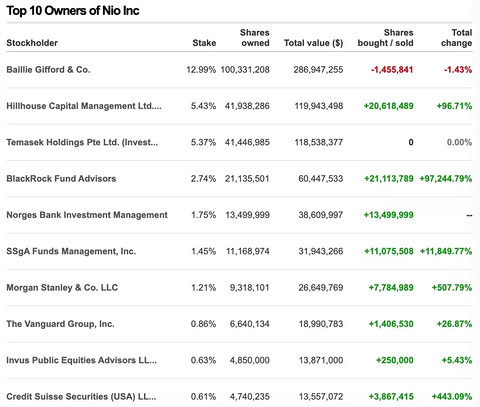
Task: Click total value 38,609,997
Action: 321,215
